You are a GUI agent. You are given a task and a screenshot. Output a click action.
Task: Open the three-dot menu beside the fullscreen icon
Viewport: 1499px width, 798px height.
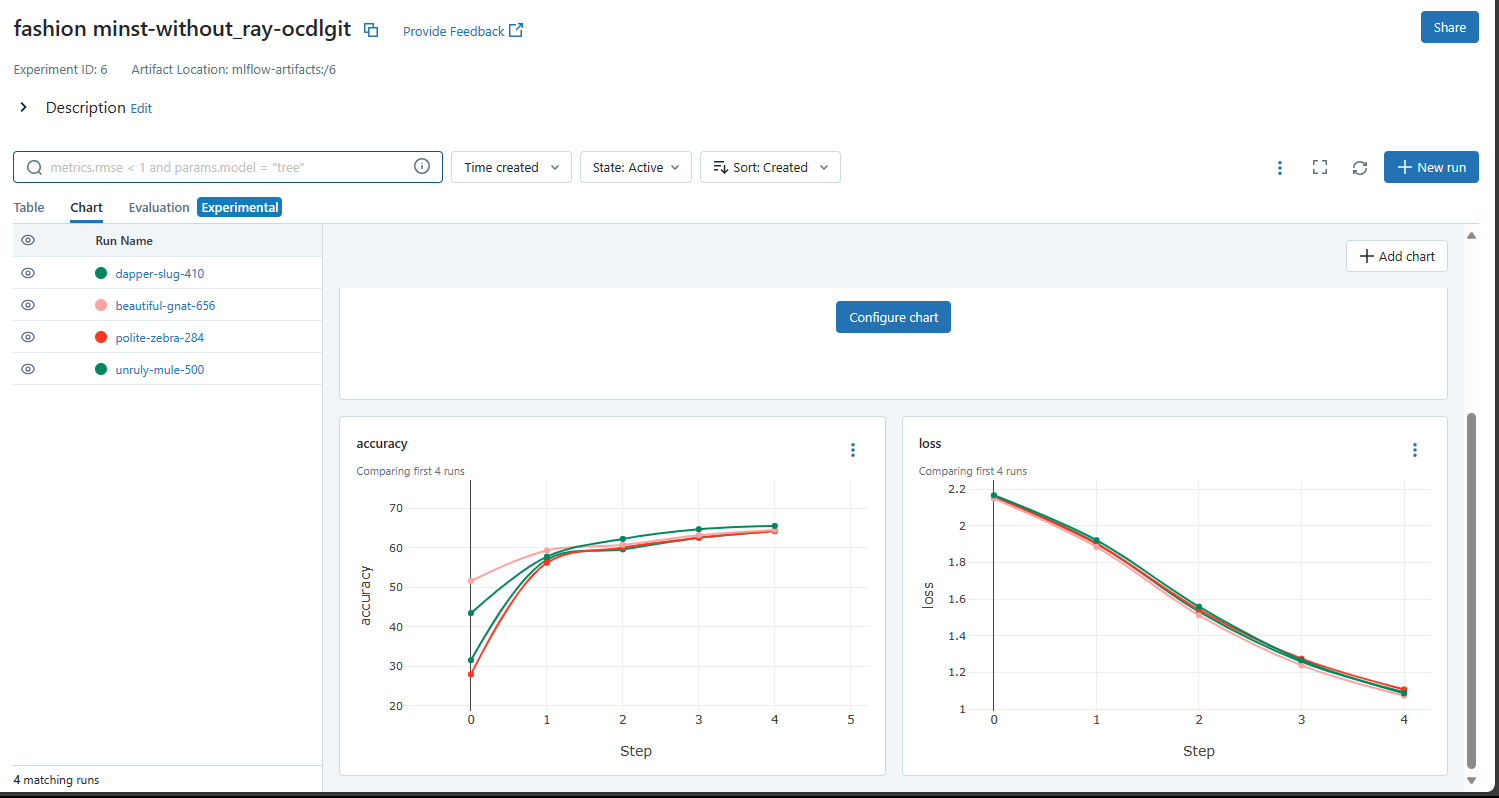(x=1279, y=168)
